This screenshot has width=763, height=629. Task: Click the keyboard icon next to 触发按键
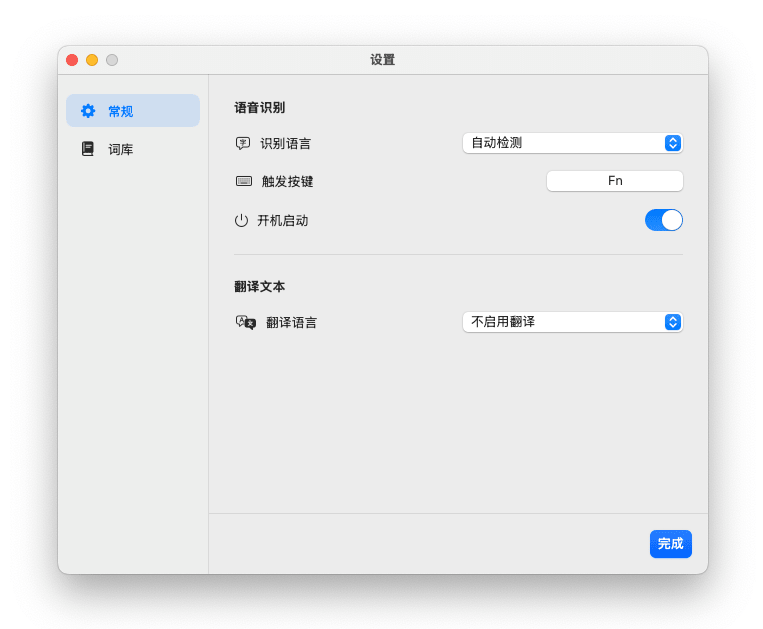pyautogui.click(x=244, y=181)
